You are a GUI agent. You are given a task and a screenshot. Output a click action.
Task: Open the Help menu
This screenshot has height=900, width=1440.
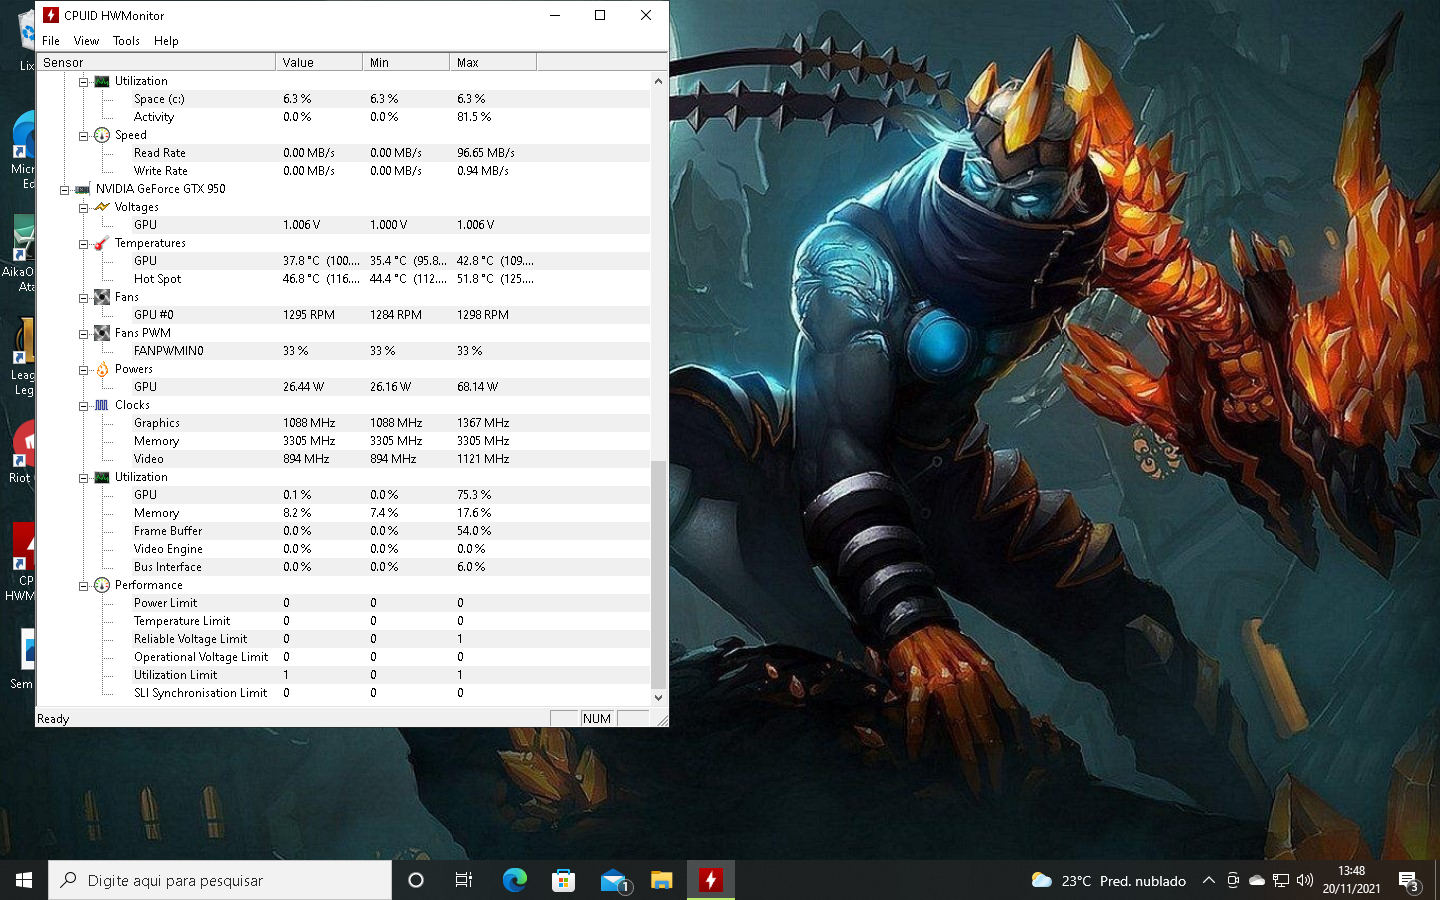click(x=166, y=41)
